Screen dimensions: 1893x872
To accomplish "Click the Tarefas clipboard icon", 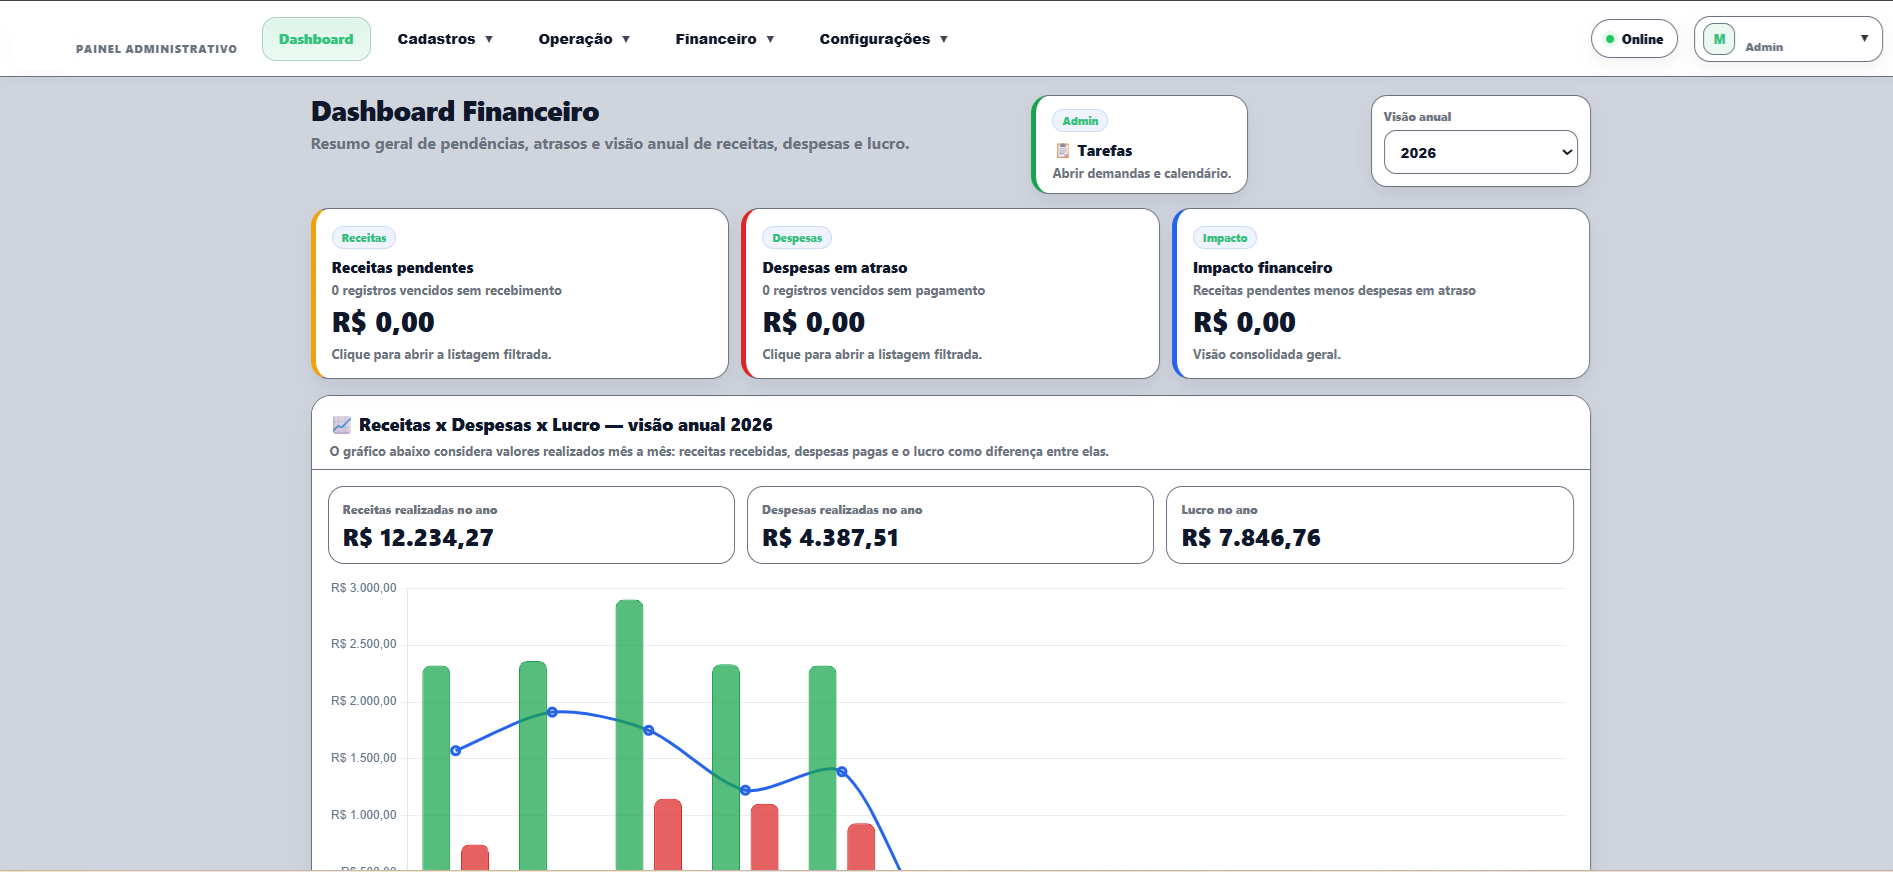I will click(1063, 151).
